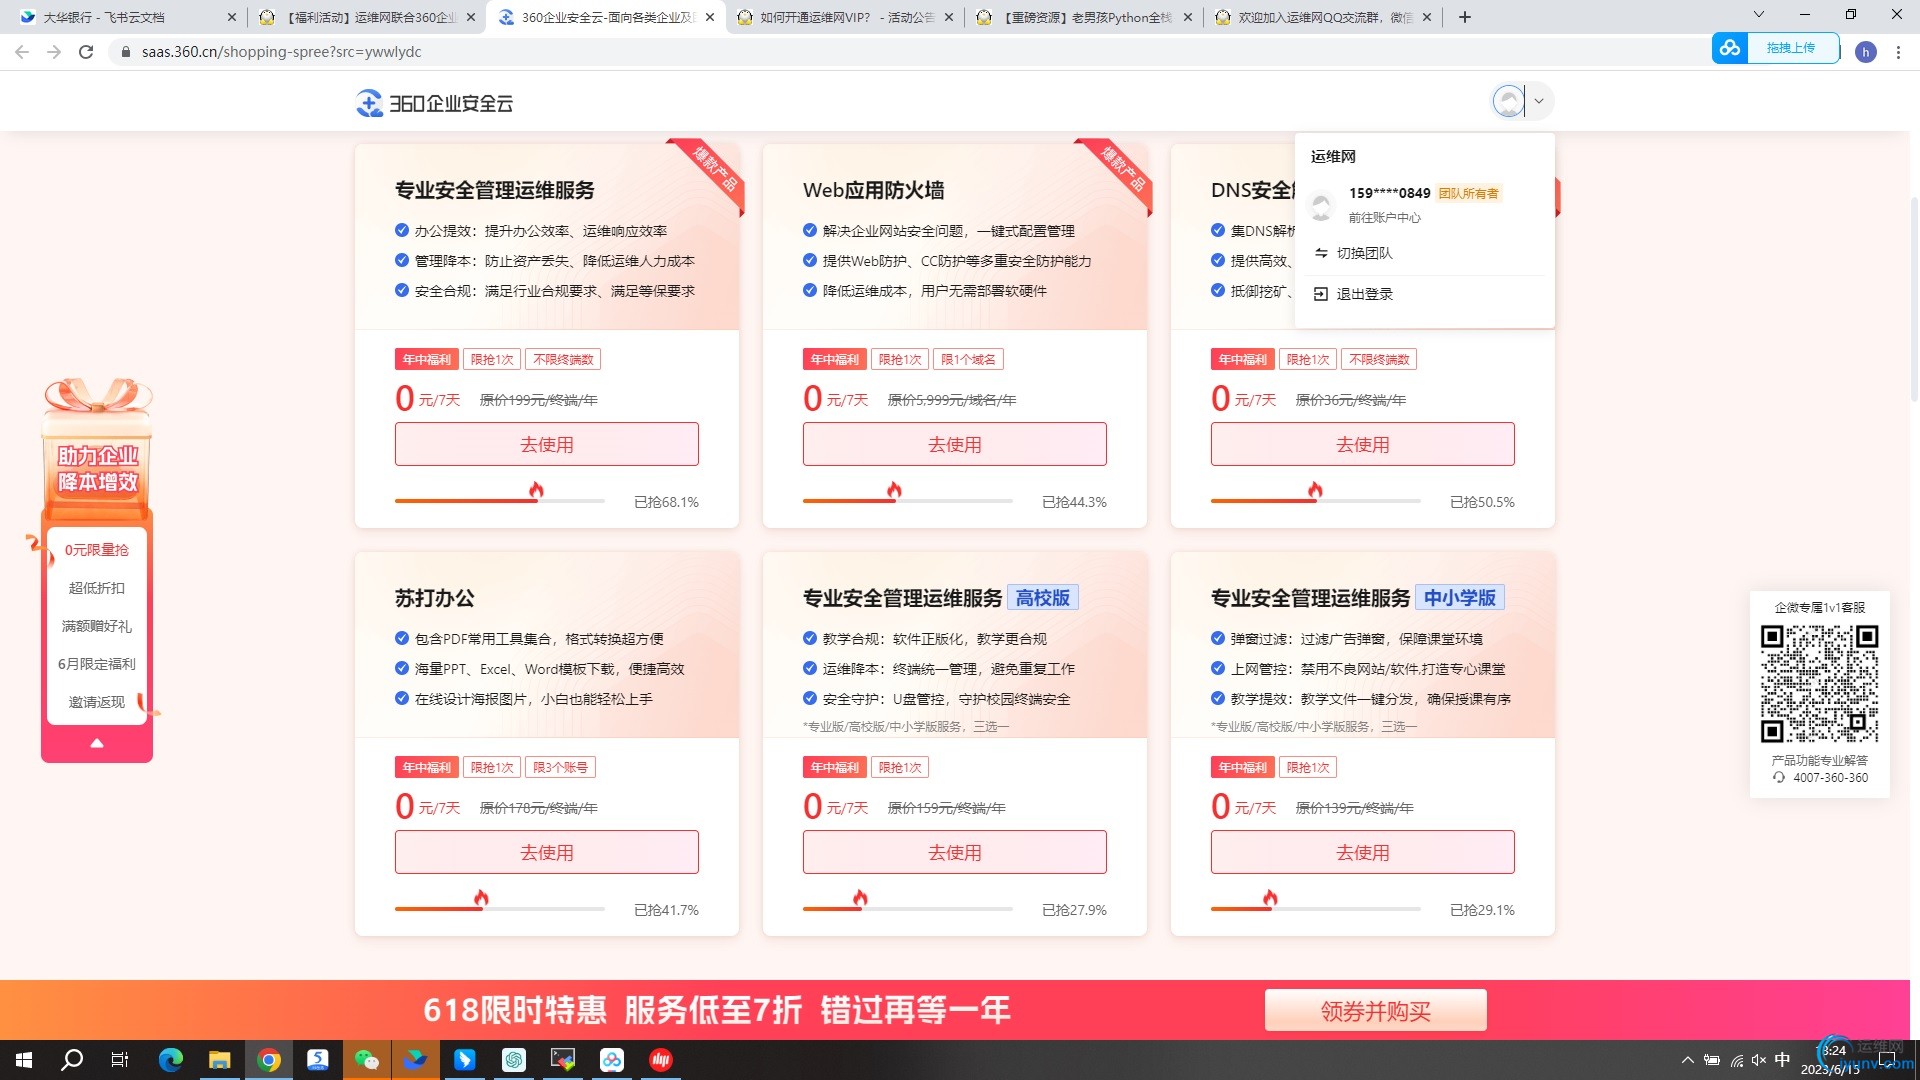
Task: Click 去使用 for 中小学版 card
Action: [1363, 852]
